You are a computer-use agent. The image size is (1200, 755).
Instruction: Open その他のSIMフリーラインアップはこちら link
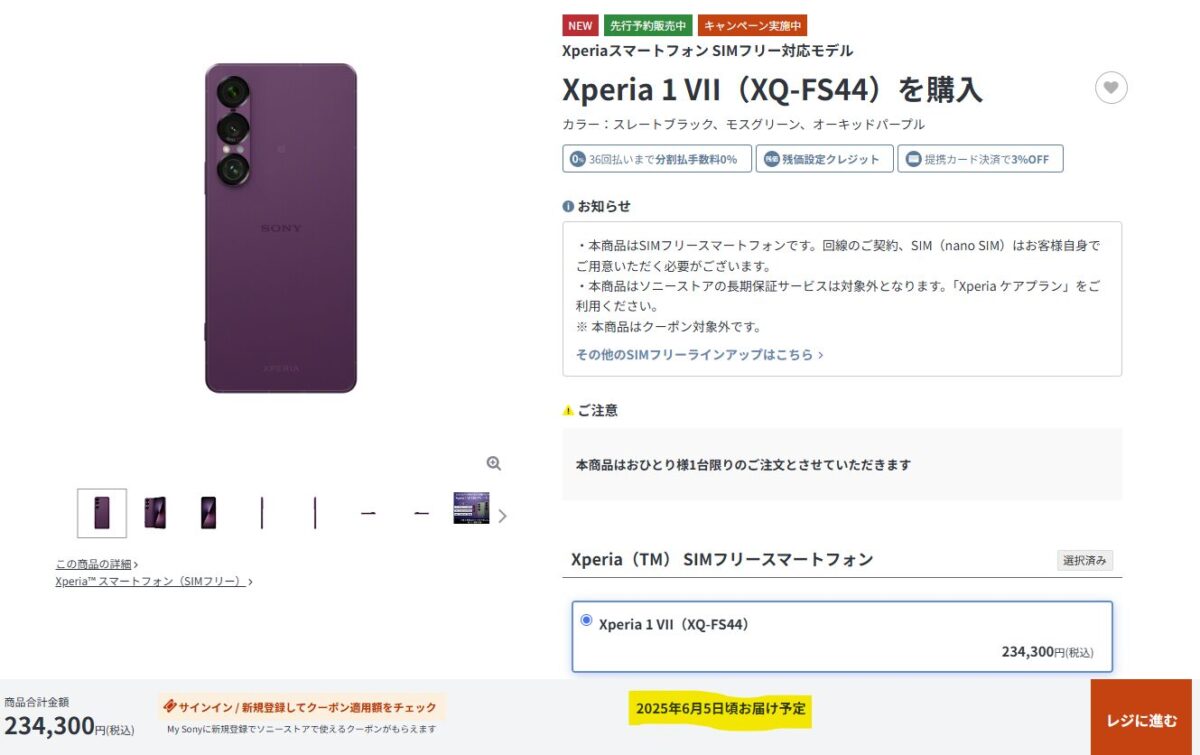click(x=699, y=354)
